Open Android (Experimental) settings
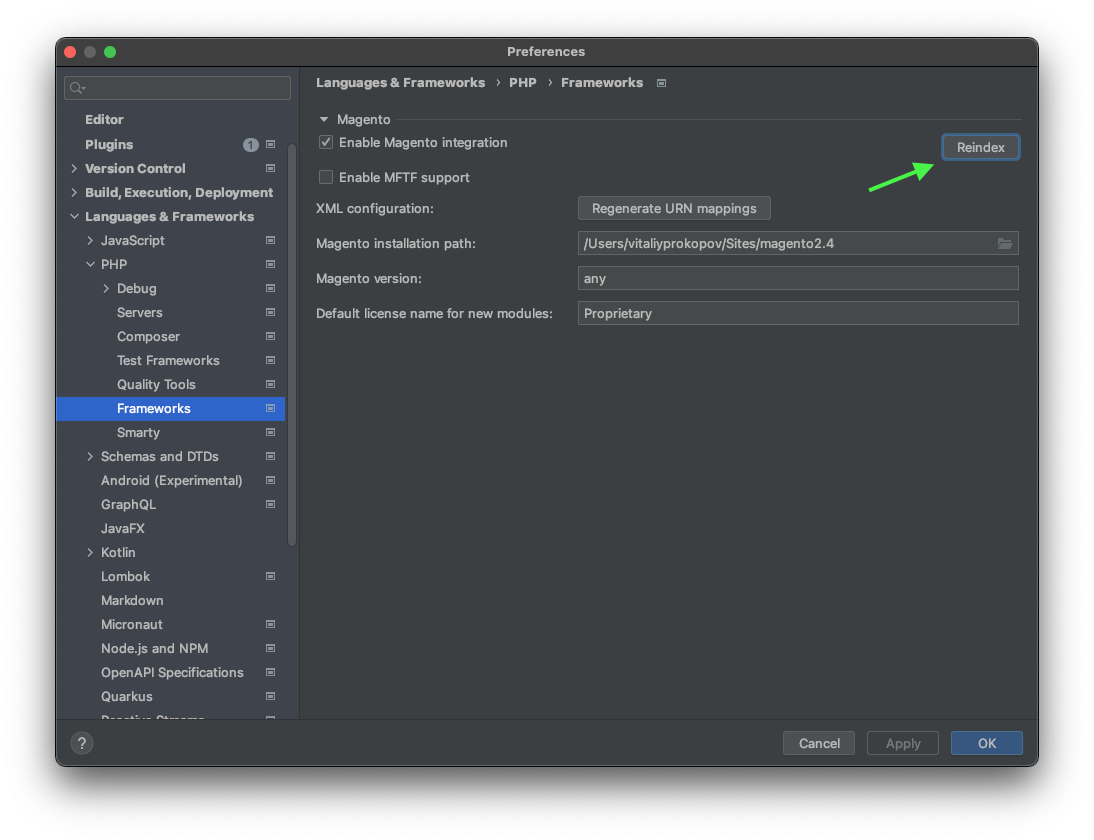1094x840 pixels. click(x=170, y=481)
